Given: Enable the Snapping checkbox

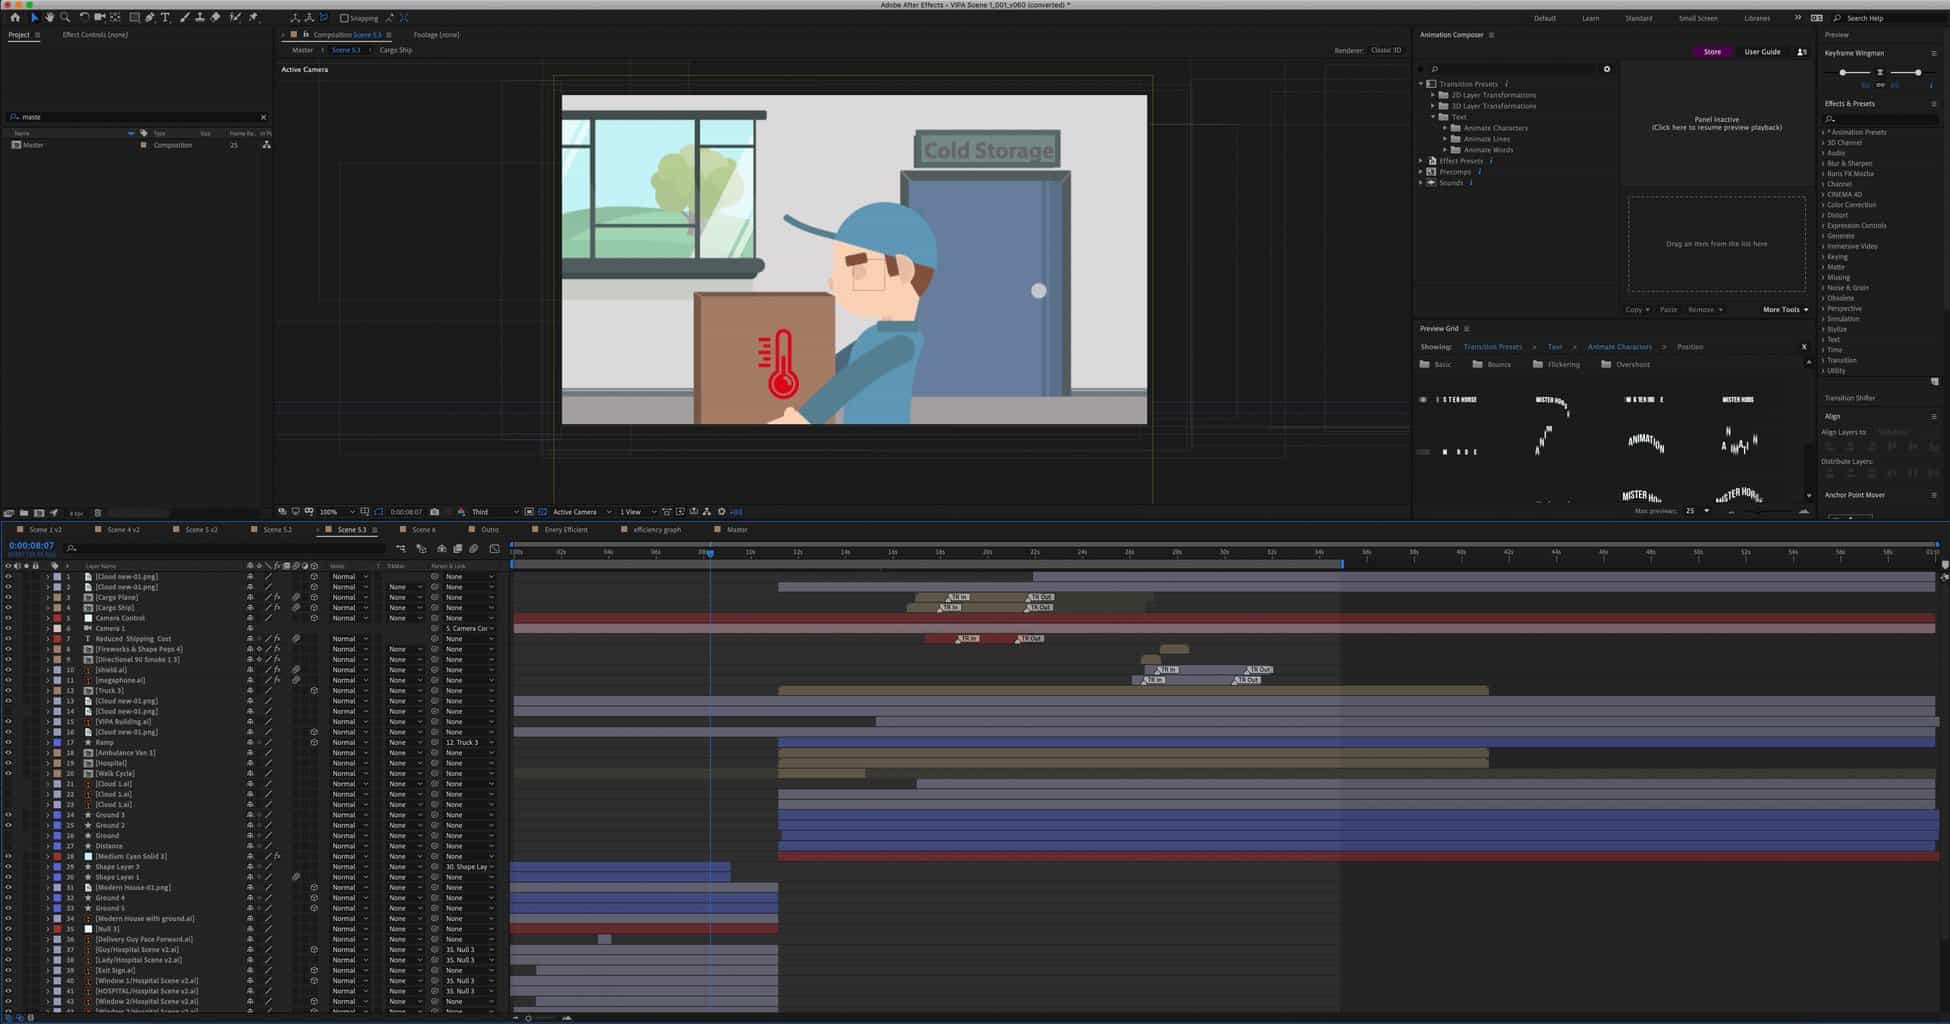Looking at the screenshot, I should (344, 18).
